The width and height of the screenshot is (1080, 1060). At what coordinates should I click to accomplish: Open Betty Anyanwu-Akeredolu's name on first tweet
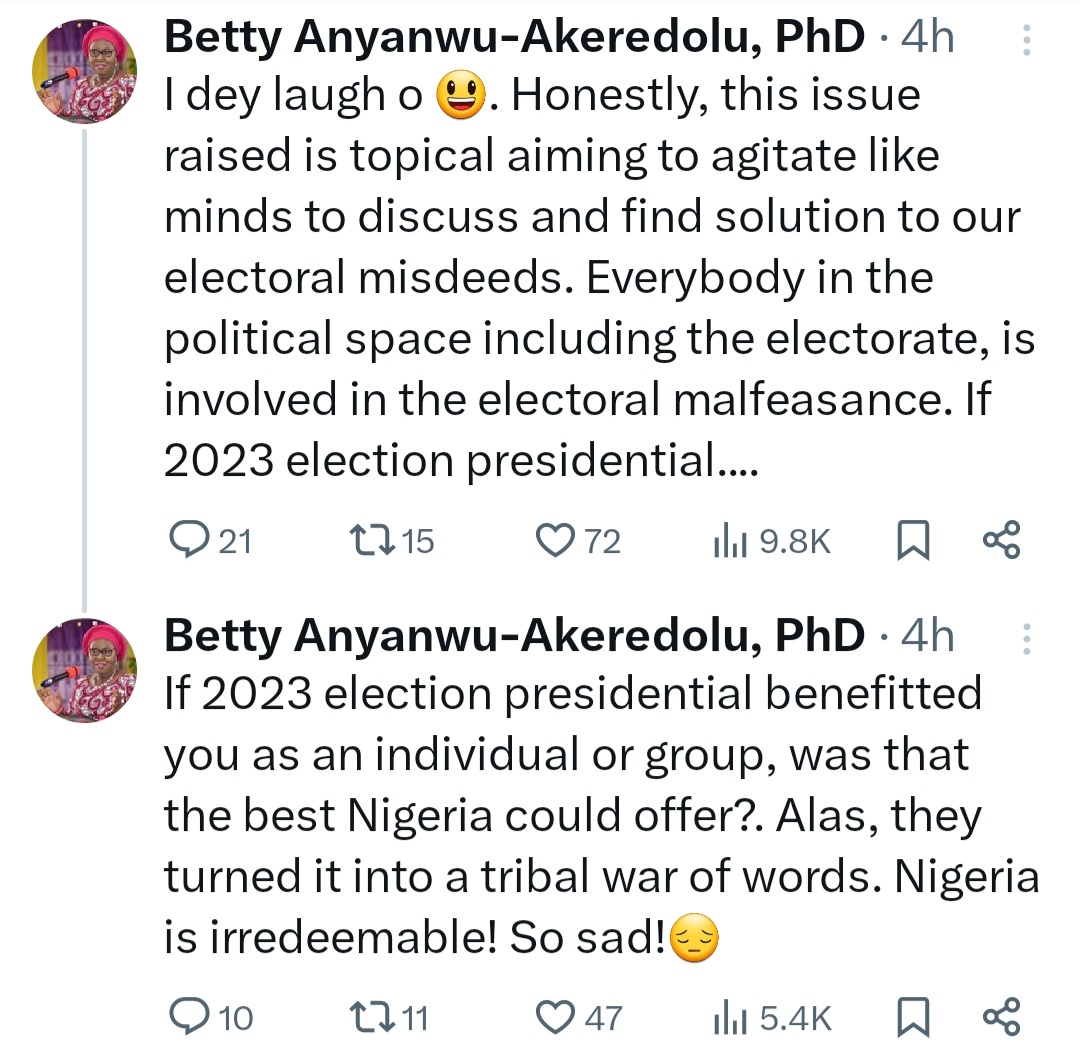tap(514, 39)
